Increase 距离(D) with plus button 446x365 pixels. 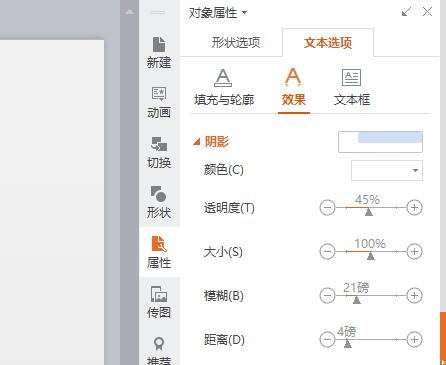(x=414, y=339)
